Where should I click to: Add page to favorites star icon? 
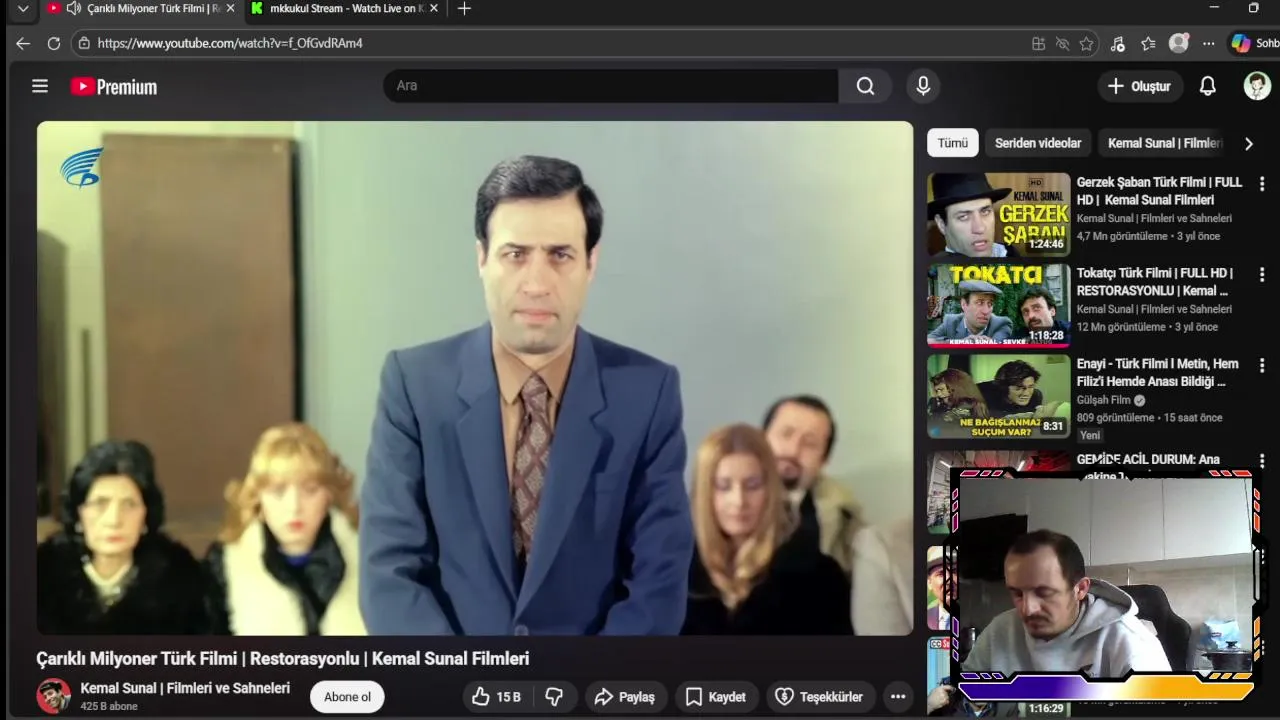point(1086,43)
